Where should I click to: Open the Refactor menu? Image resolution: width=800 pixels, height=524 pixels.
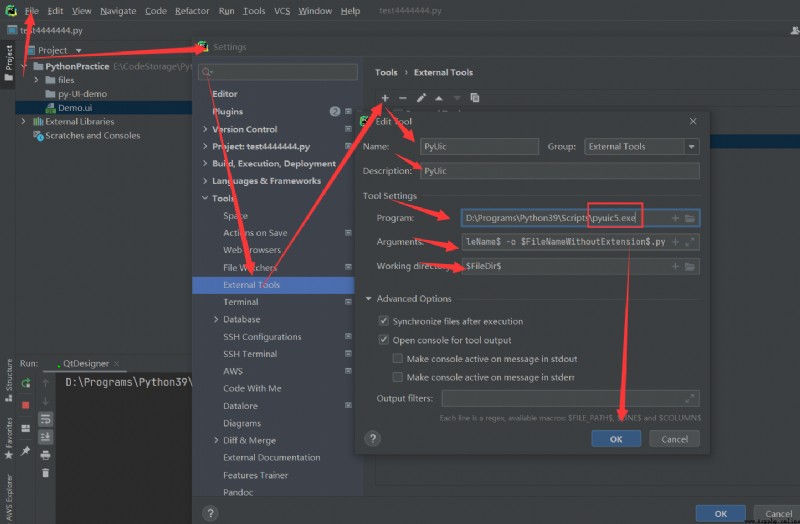[192, 11]
